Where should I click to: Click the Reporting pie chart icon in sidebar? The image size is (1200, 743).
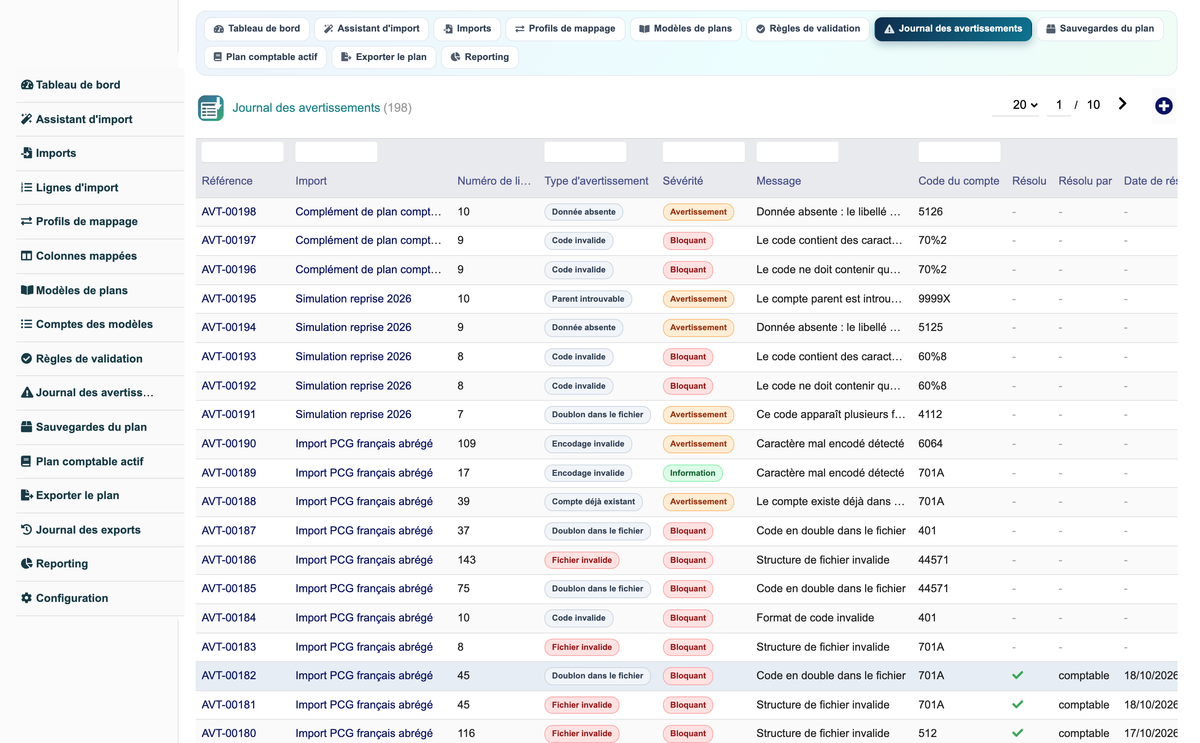(x=27, y=563)
